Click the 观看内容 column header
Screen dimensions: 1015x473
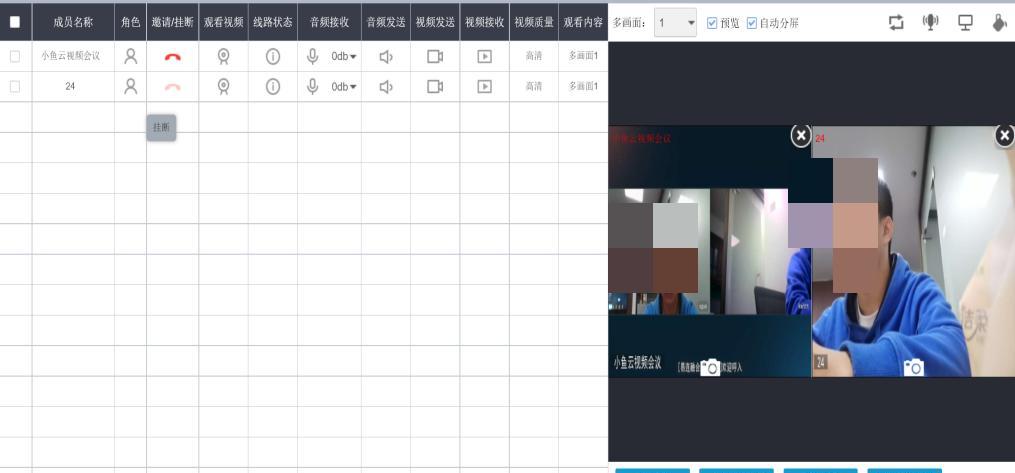pyautogui.click(x=583, y=22)
